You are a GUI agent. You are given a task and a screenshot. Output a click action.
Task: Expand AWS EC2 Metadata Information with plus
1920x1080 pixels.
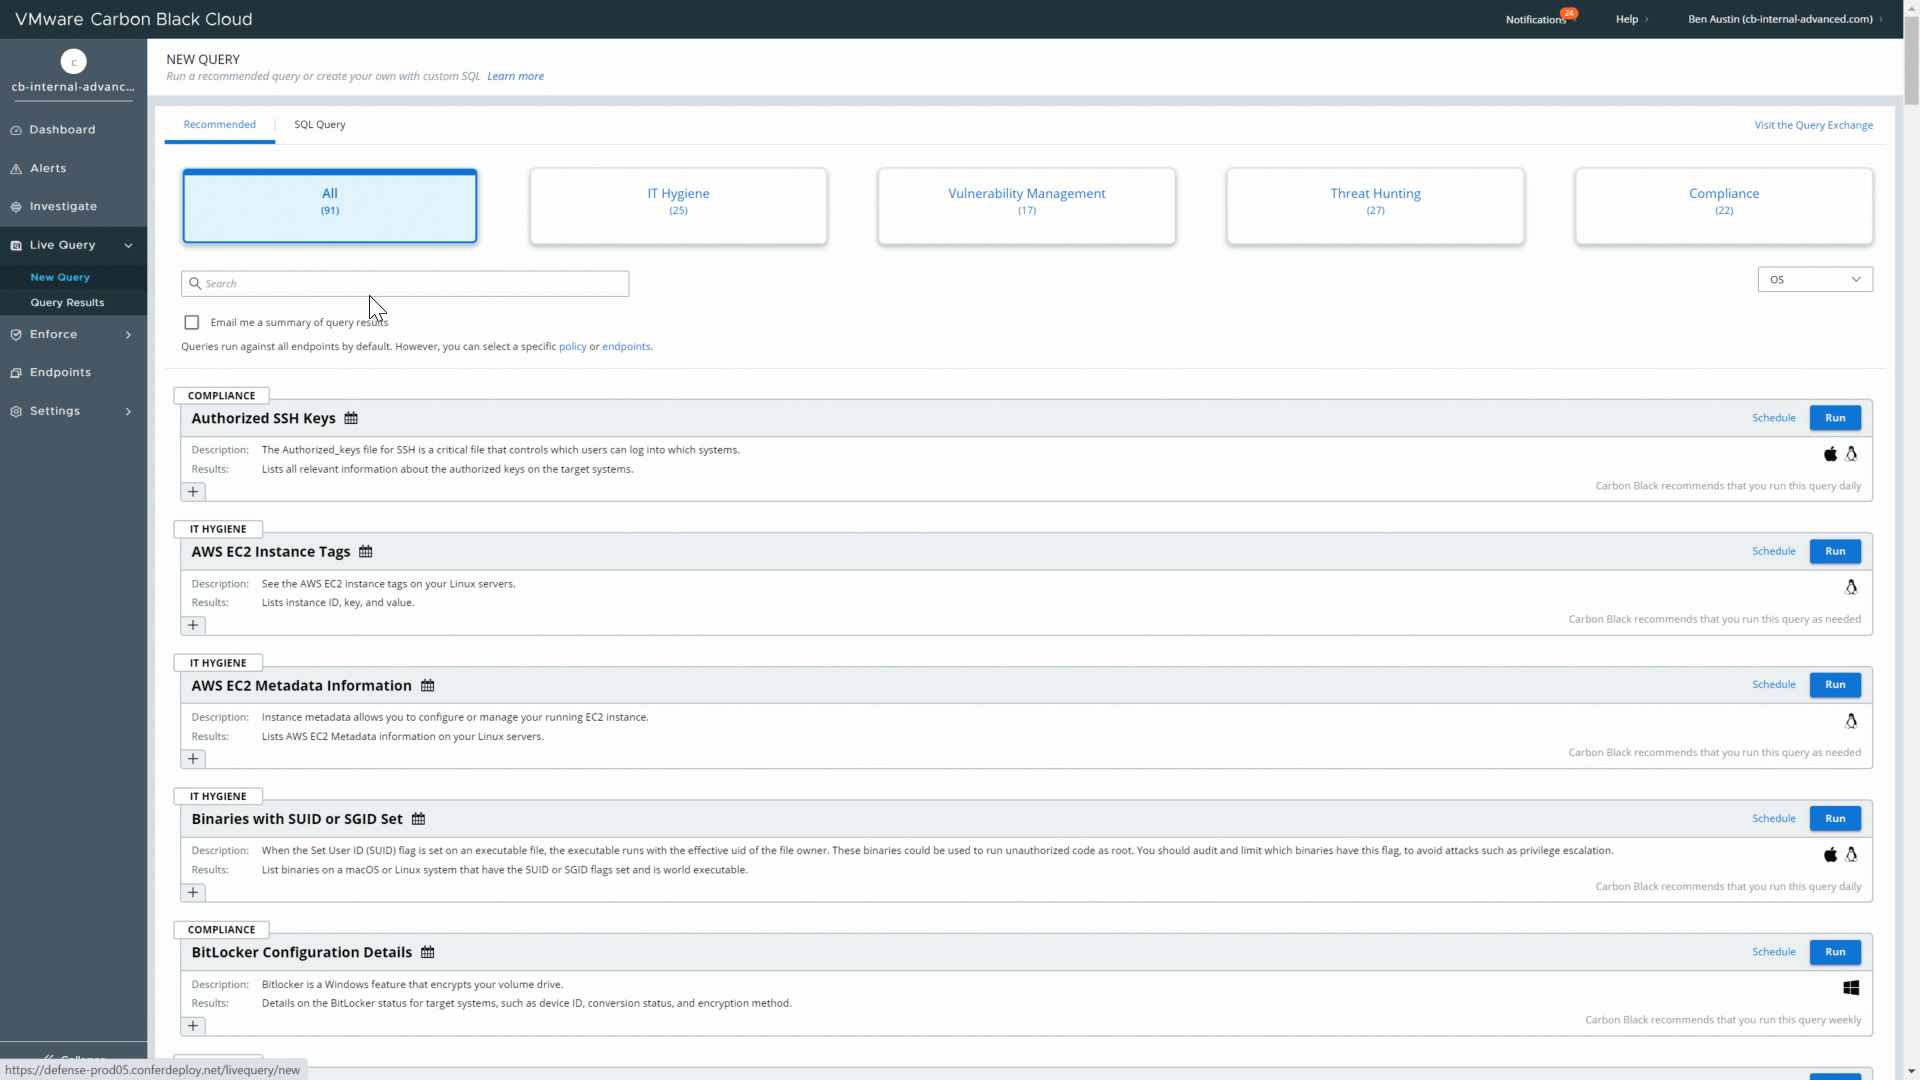[193, 759]
